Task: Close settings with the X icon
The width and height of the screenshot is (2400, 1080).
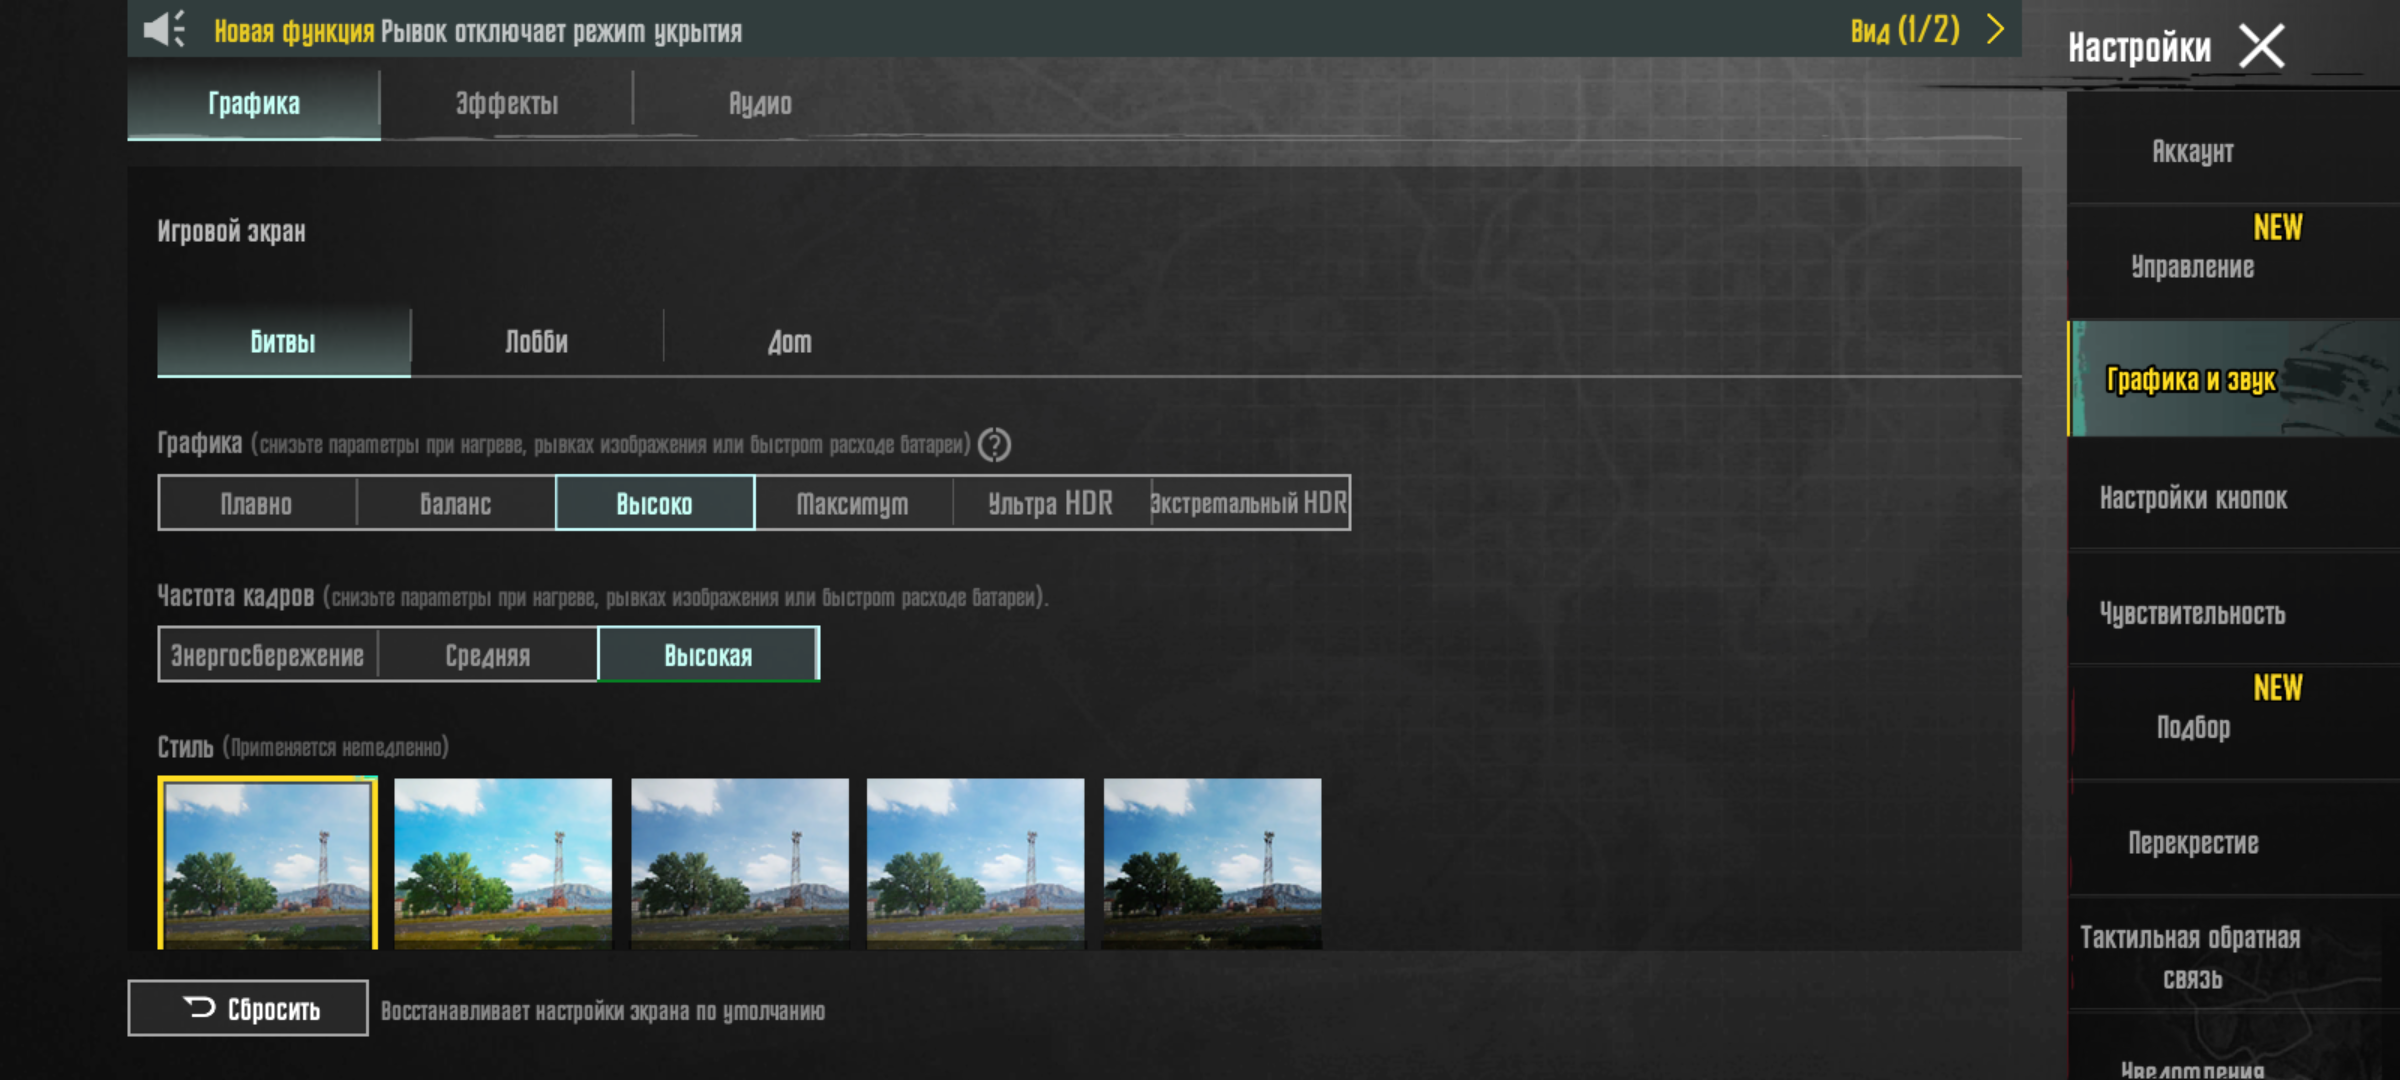Action: pyautogui.click(x=2261, y=46)
